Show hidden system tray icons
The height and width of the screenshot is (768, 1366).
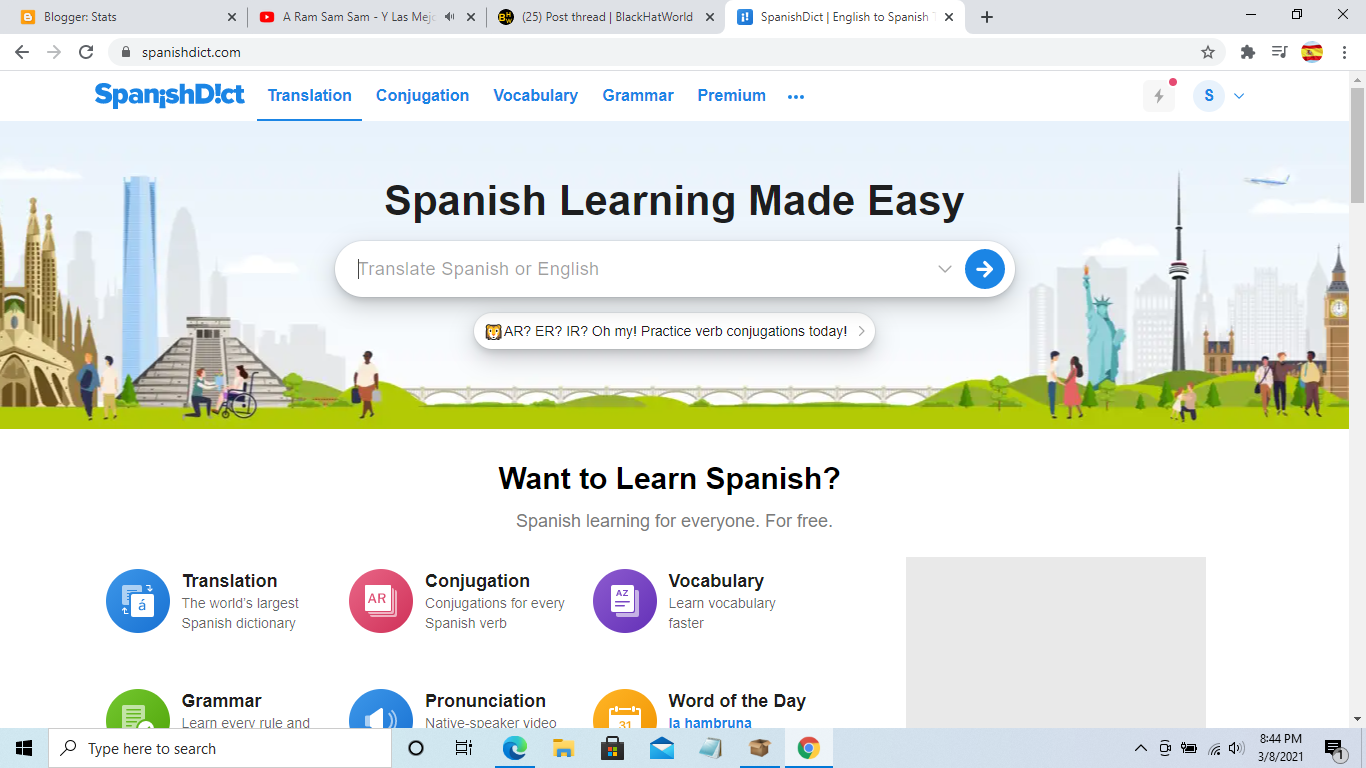[x=1140, y=748]
